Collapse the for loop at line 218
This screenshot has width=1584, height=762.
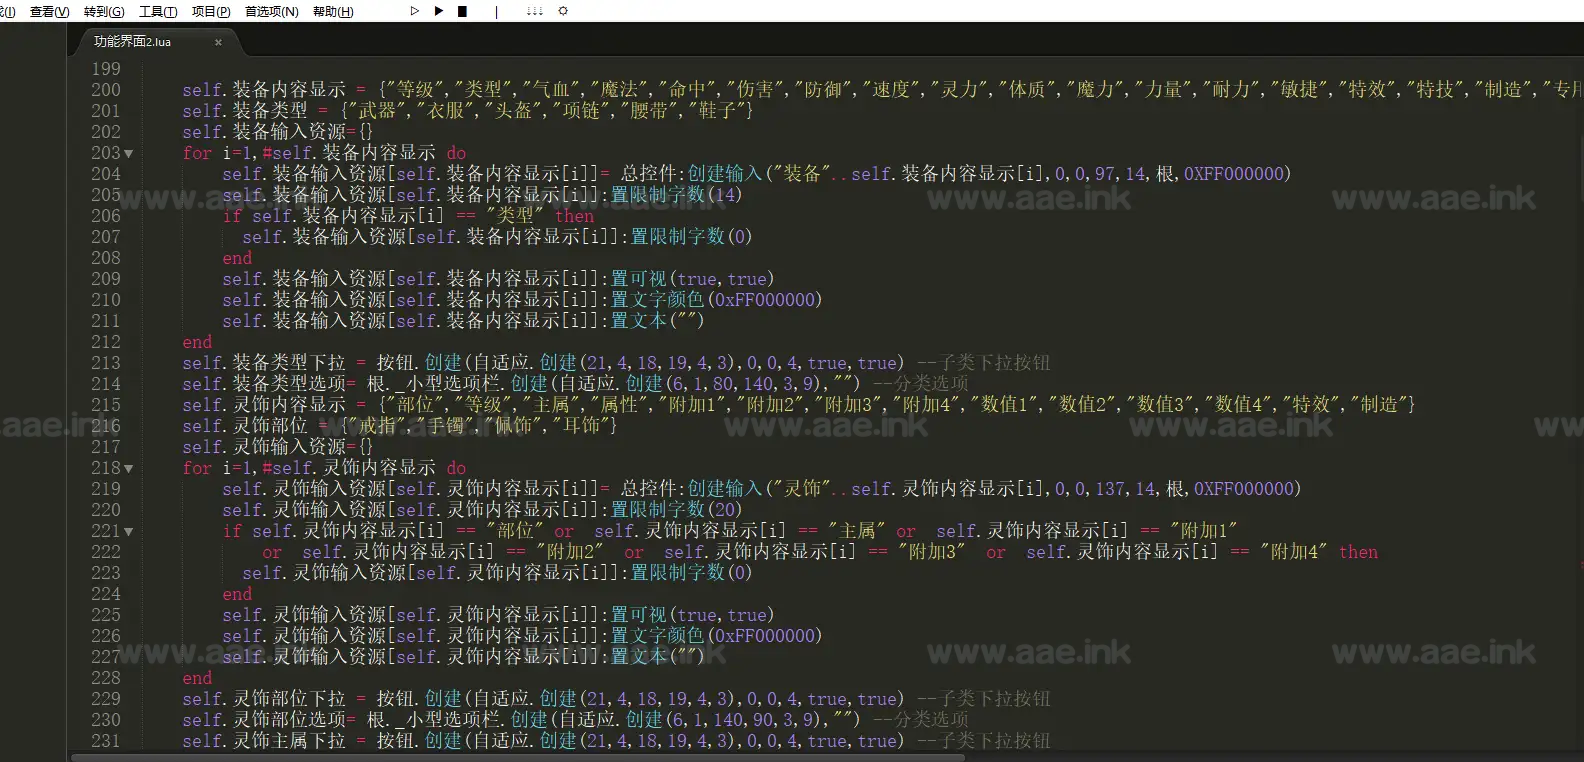(x=129, y=469)
